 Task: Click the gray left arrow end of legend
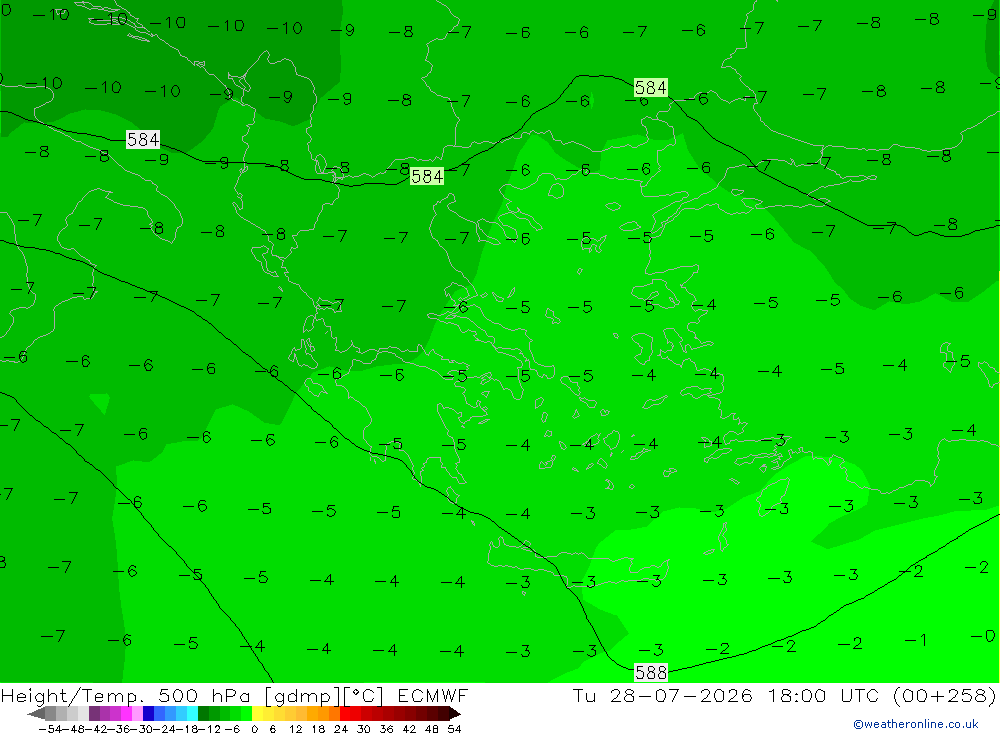[36, 713]
